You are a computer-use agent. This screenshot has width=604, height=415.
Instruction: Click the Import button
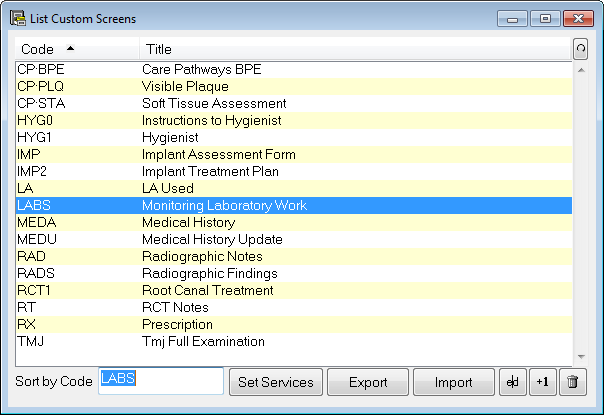(454, 382)
